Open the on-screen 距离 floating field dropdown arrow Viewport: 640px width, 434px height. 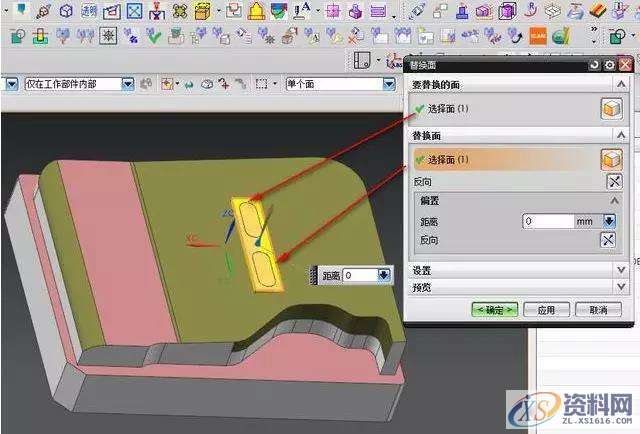coord(385,275)
